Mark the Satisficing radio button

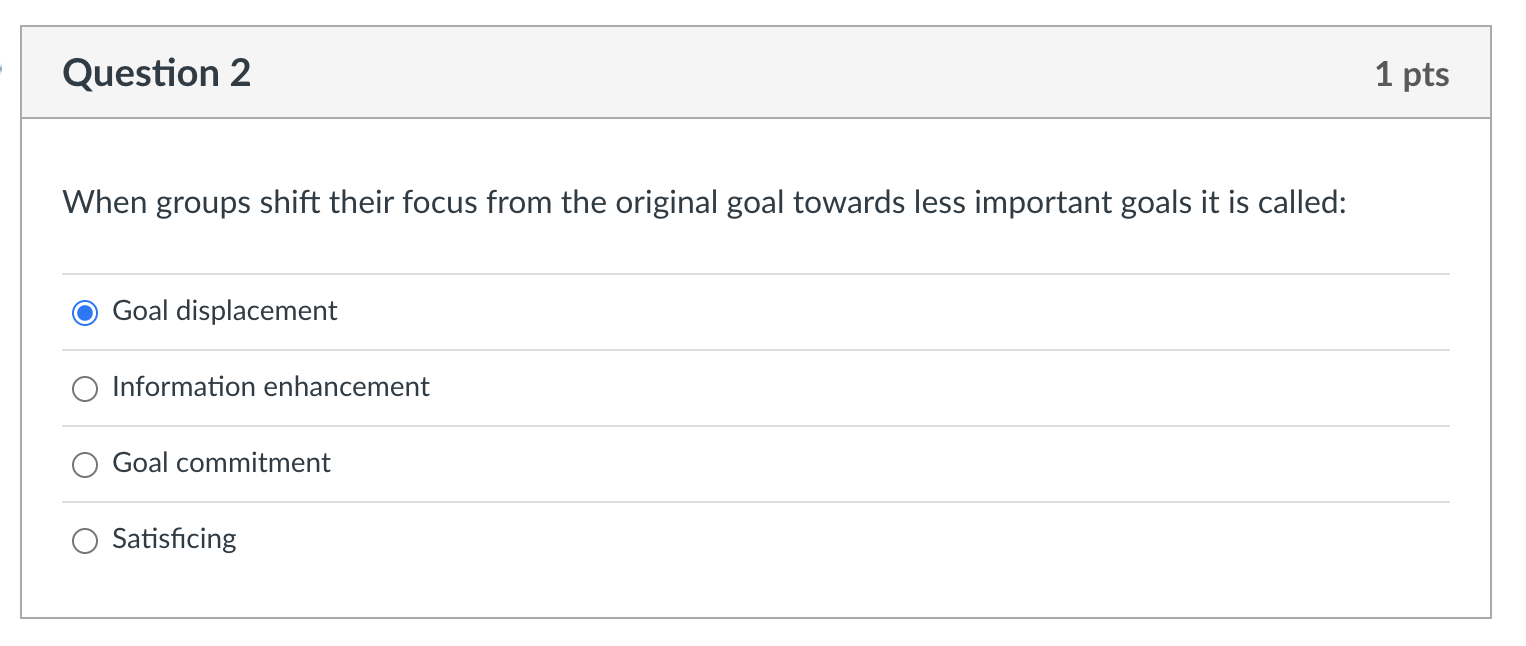(86, 541)
